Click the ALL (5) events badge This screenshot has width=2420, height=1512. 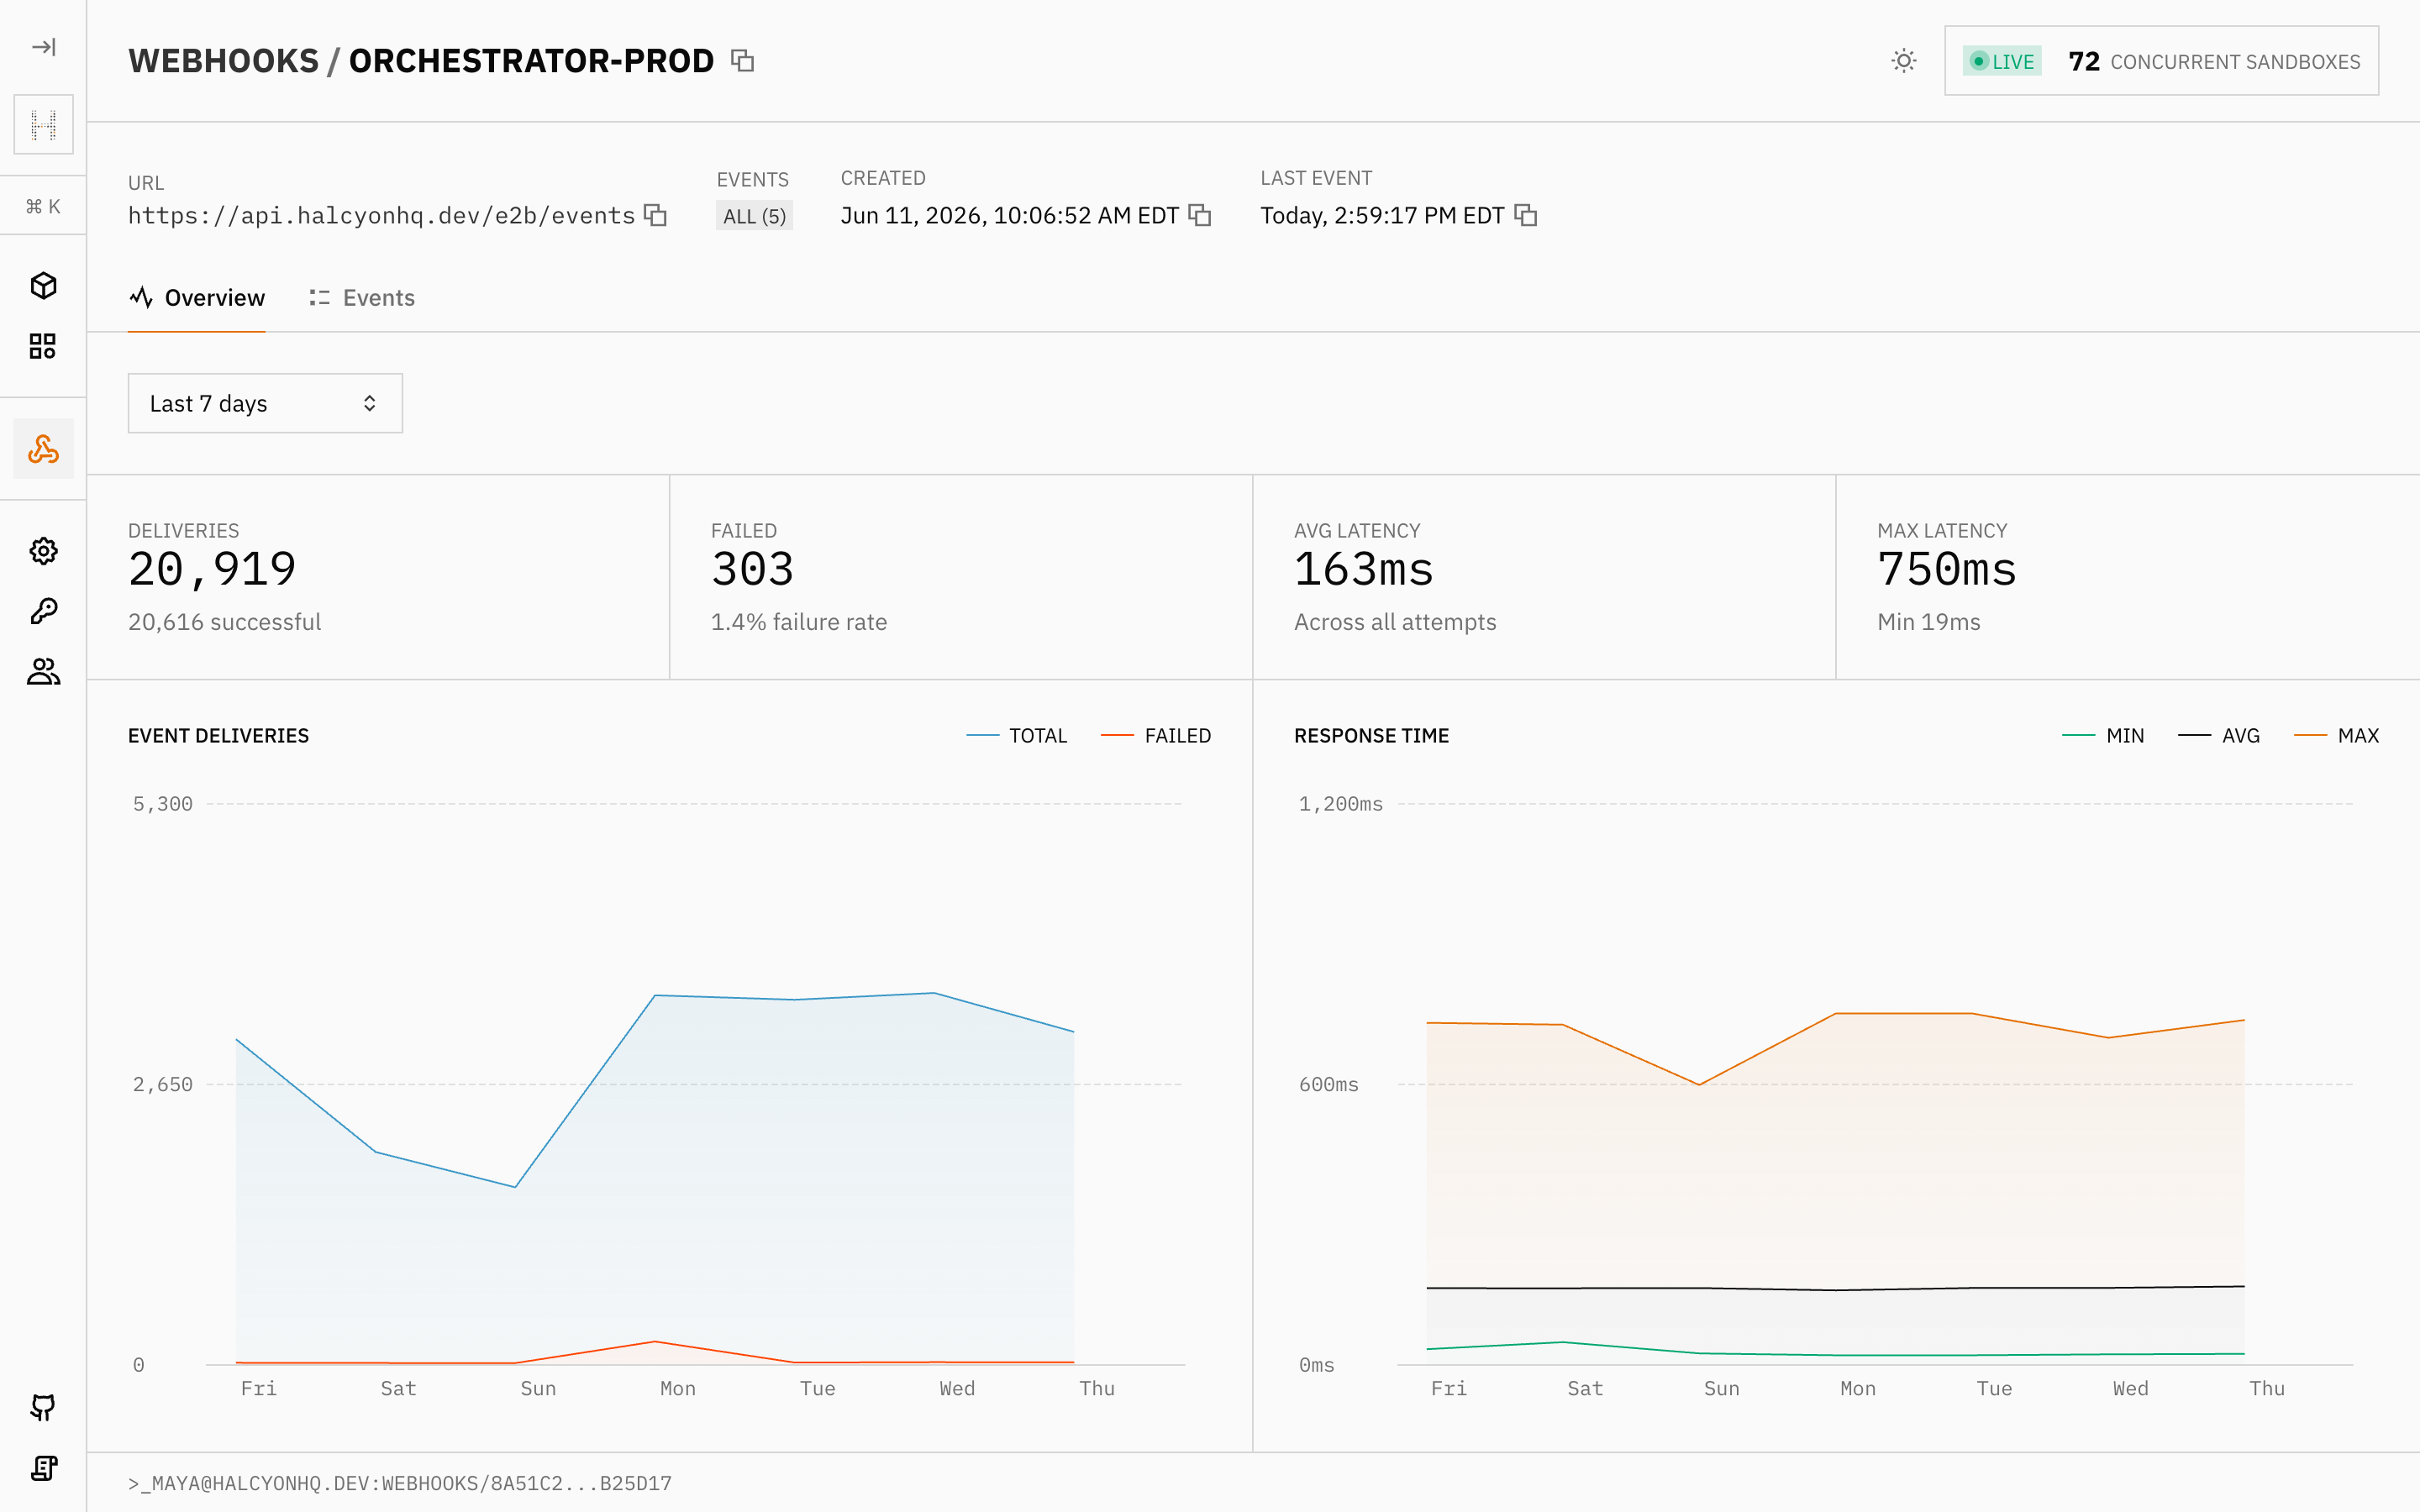pos(754,216)
